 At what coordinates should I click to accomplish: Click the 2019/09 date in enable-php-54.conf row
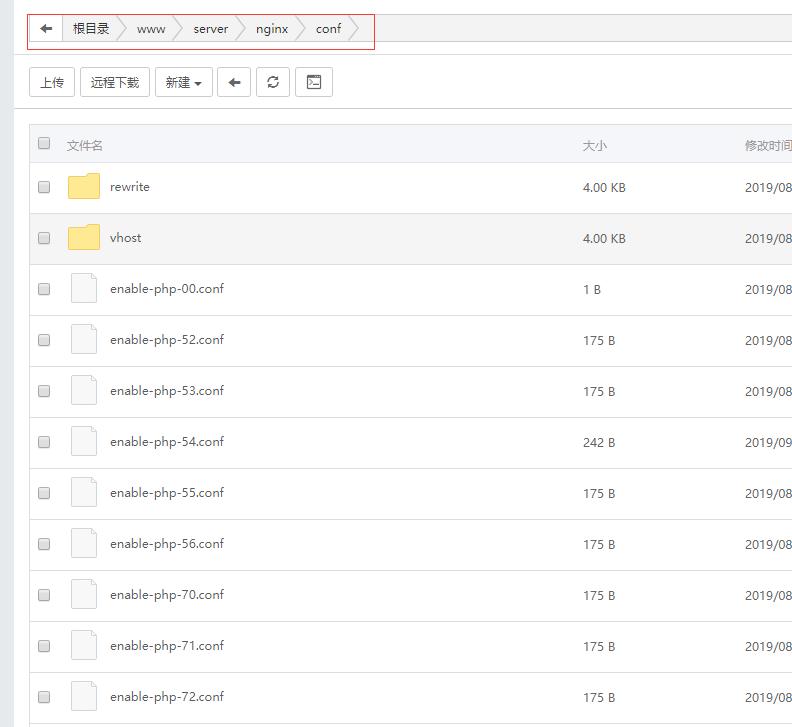[x=768, y=443]
